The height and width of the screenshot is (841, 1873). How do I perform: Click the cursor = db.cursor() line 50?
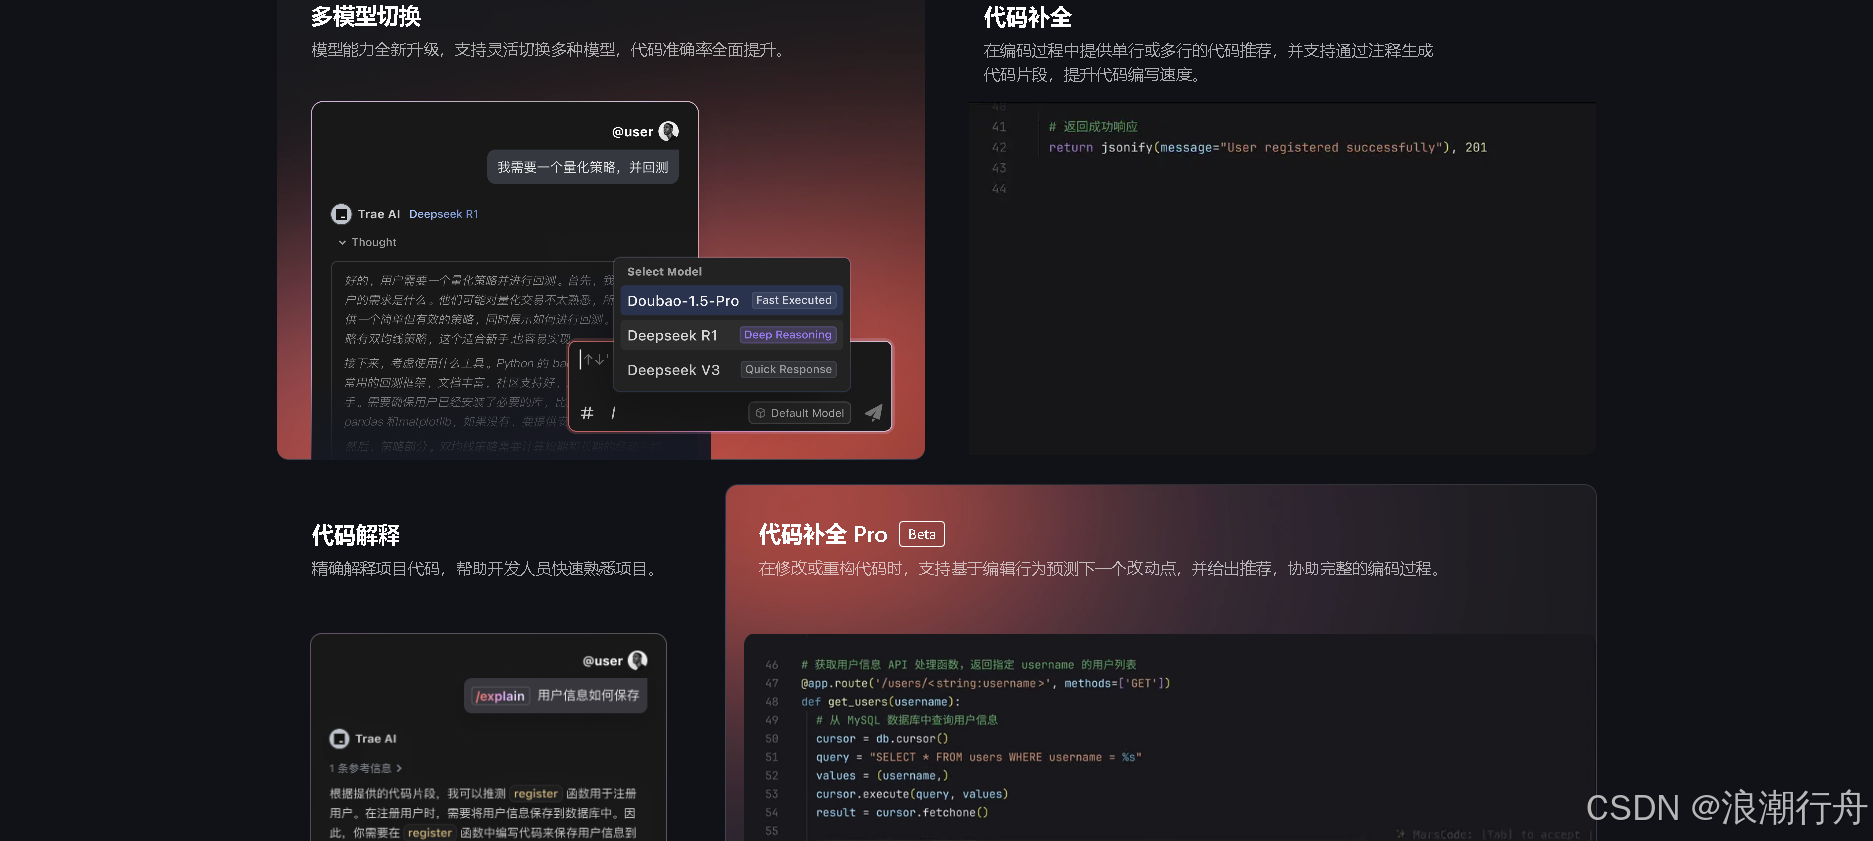[882, 739]
